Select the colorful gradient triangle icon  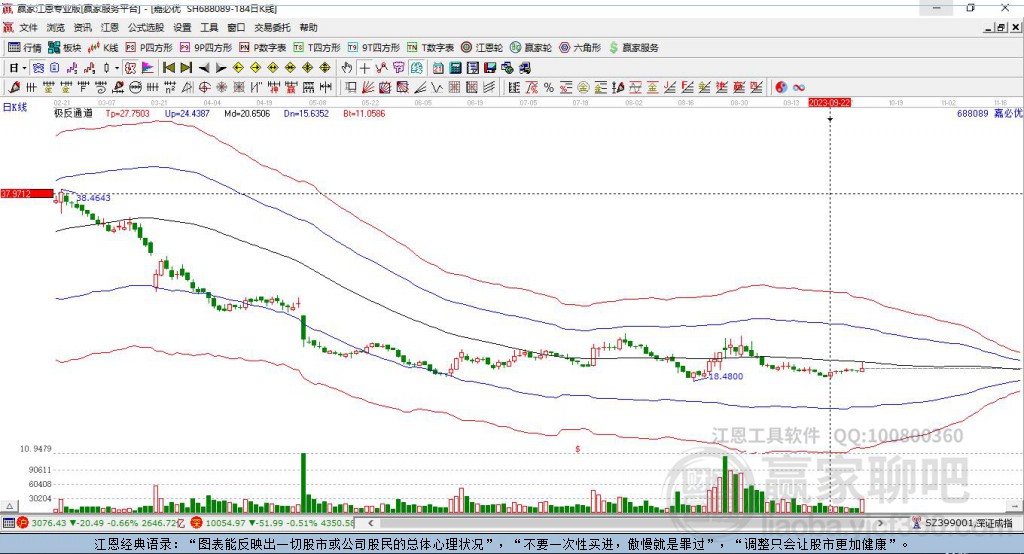click(148, 68)
